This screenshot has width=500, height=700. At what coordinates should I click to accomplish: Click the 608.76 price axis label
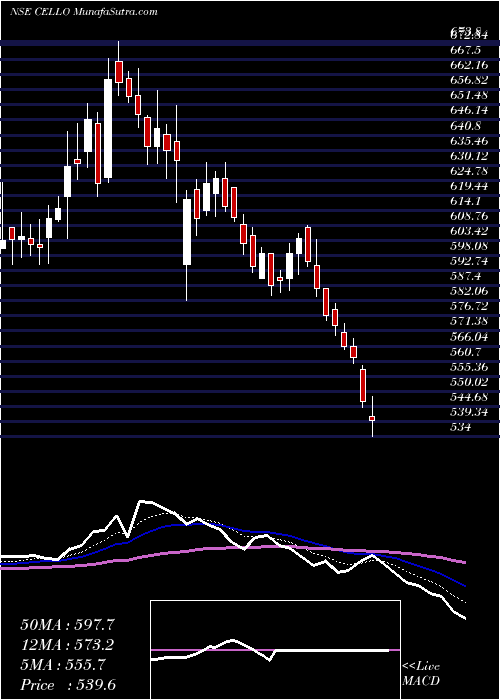(469, 216)
